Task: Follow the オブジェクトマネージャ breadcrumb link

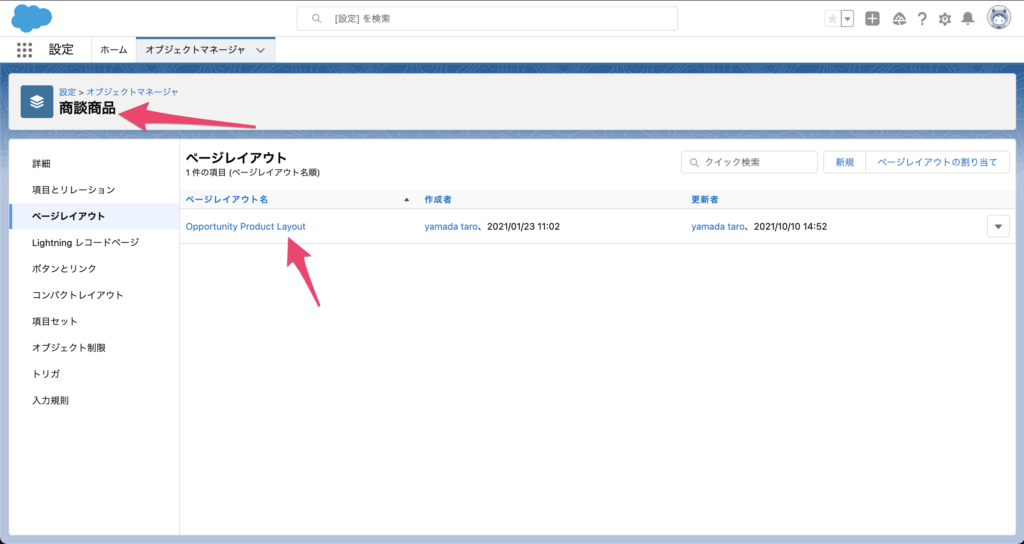Action: pyautogui.click(x=133, y=92)
